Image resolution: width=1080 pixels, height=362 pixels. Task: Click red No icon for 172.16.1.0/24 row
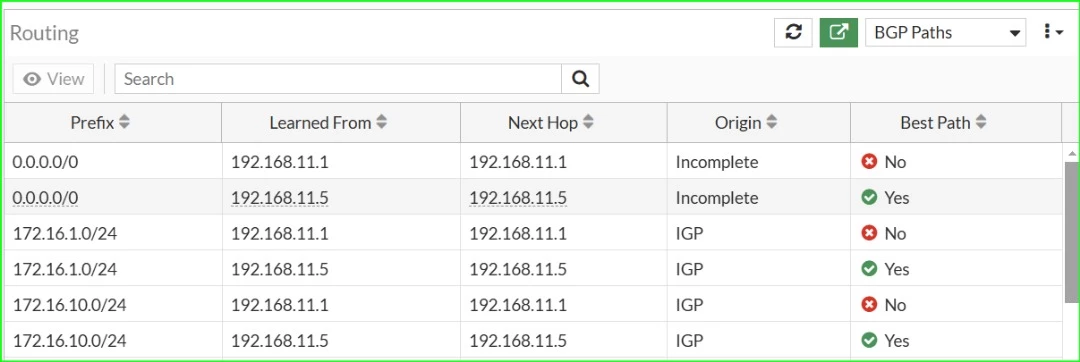pyautogui.click(x=869, y=233)
